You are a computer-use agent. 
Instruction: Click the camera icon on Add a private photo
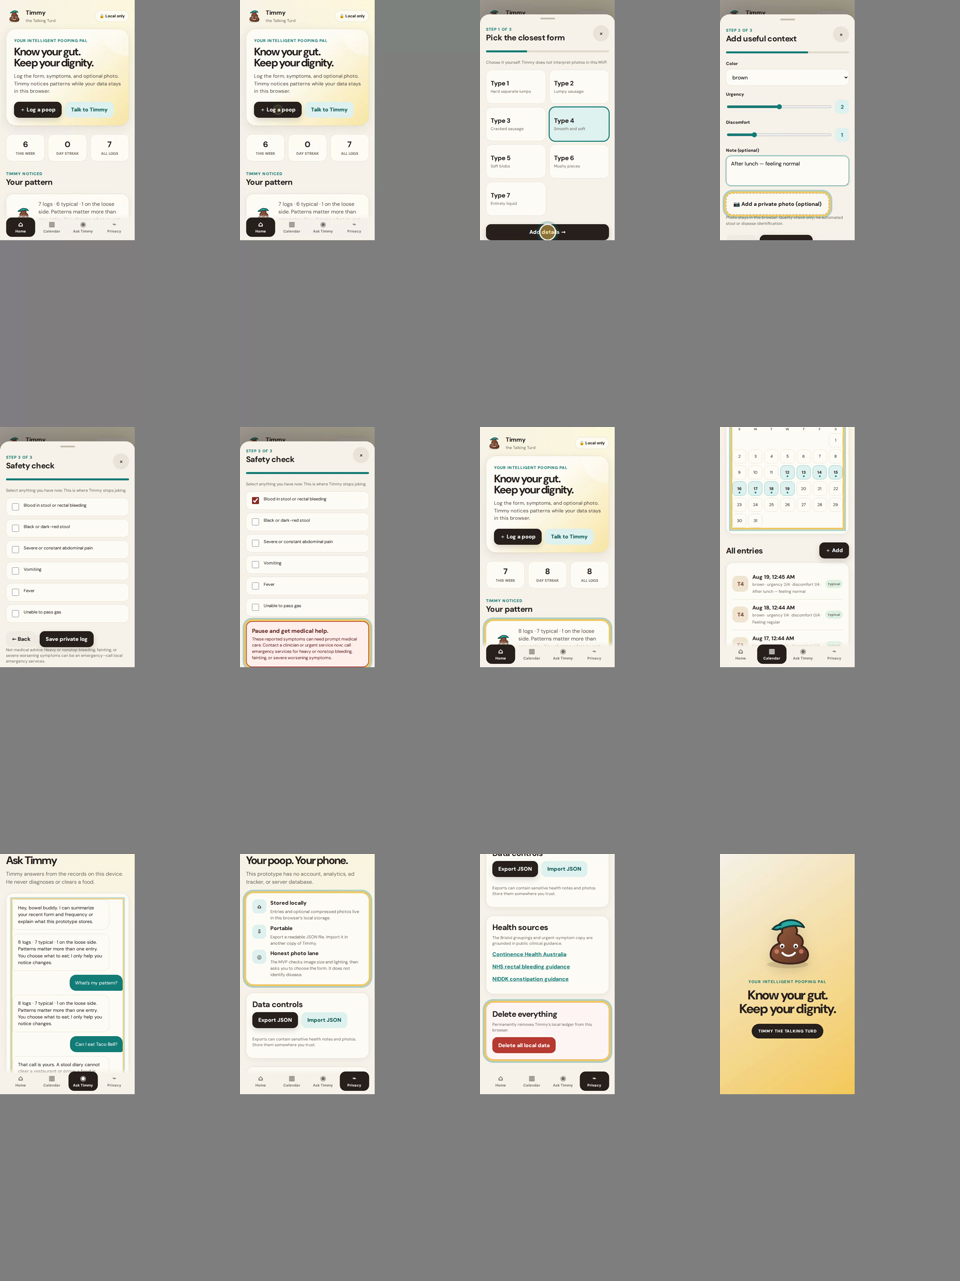point(737,204)
